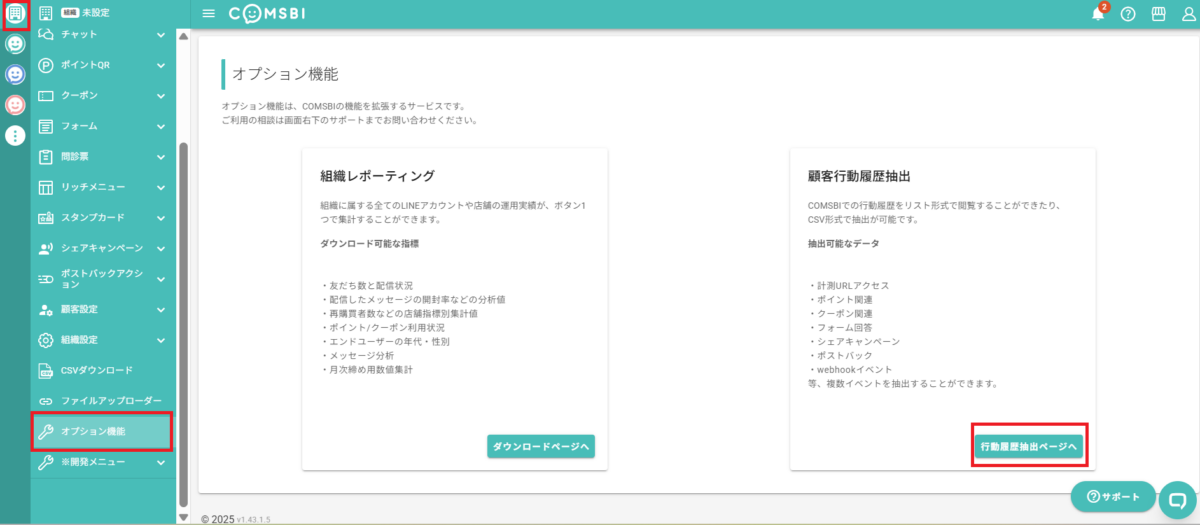Click the three-dot more icon in left rail
Screen dimensions: 1200x525
(x=15, y=136)
